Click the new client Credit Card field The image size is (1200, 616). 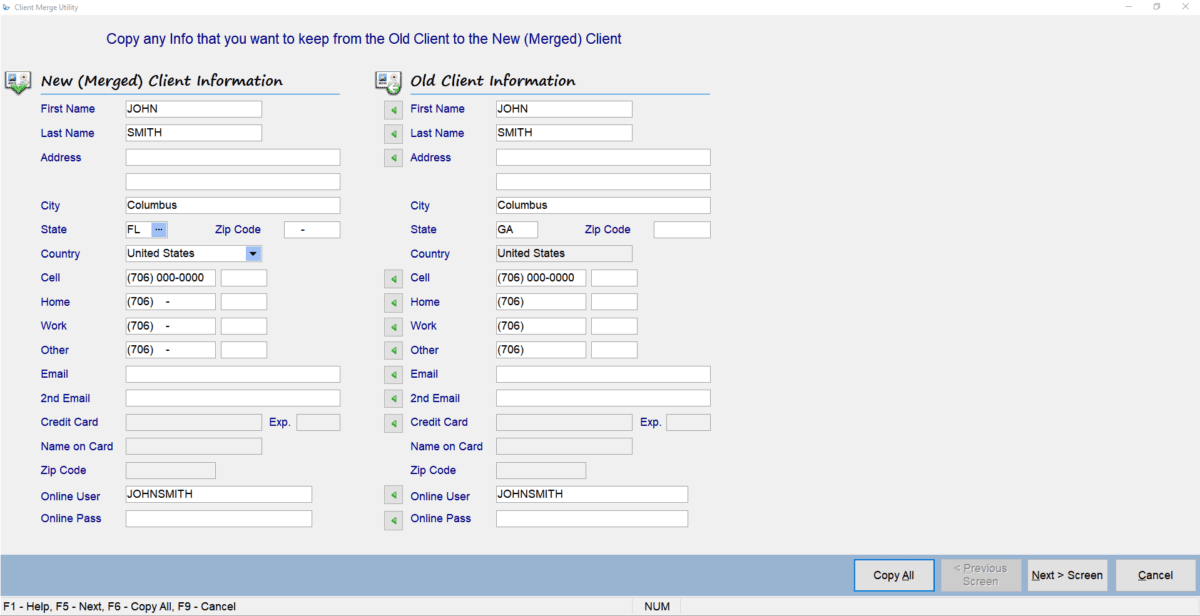click(x=194, y=422)
